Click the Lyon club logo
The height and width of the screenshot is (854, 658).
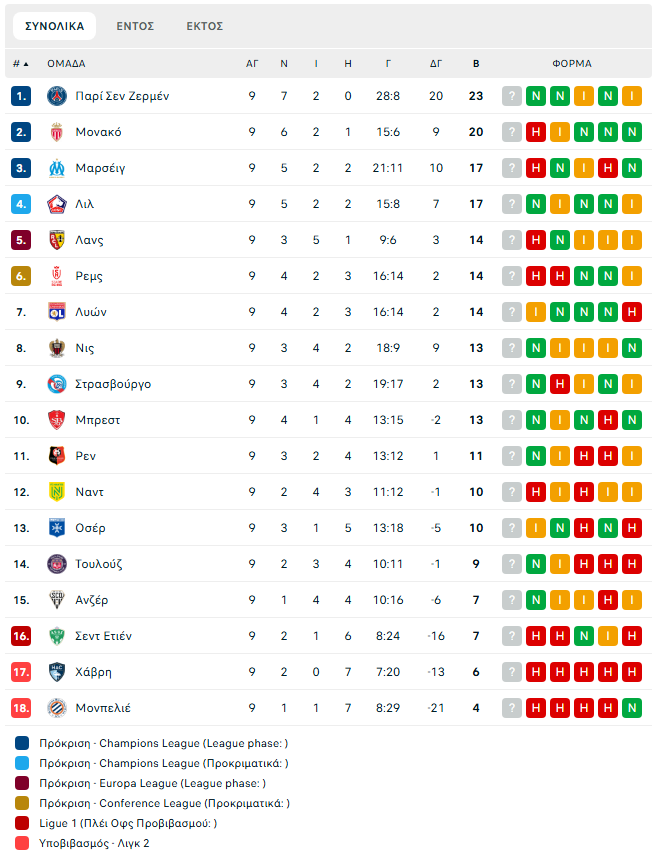pos(56,312)
